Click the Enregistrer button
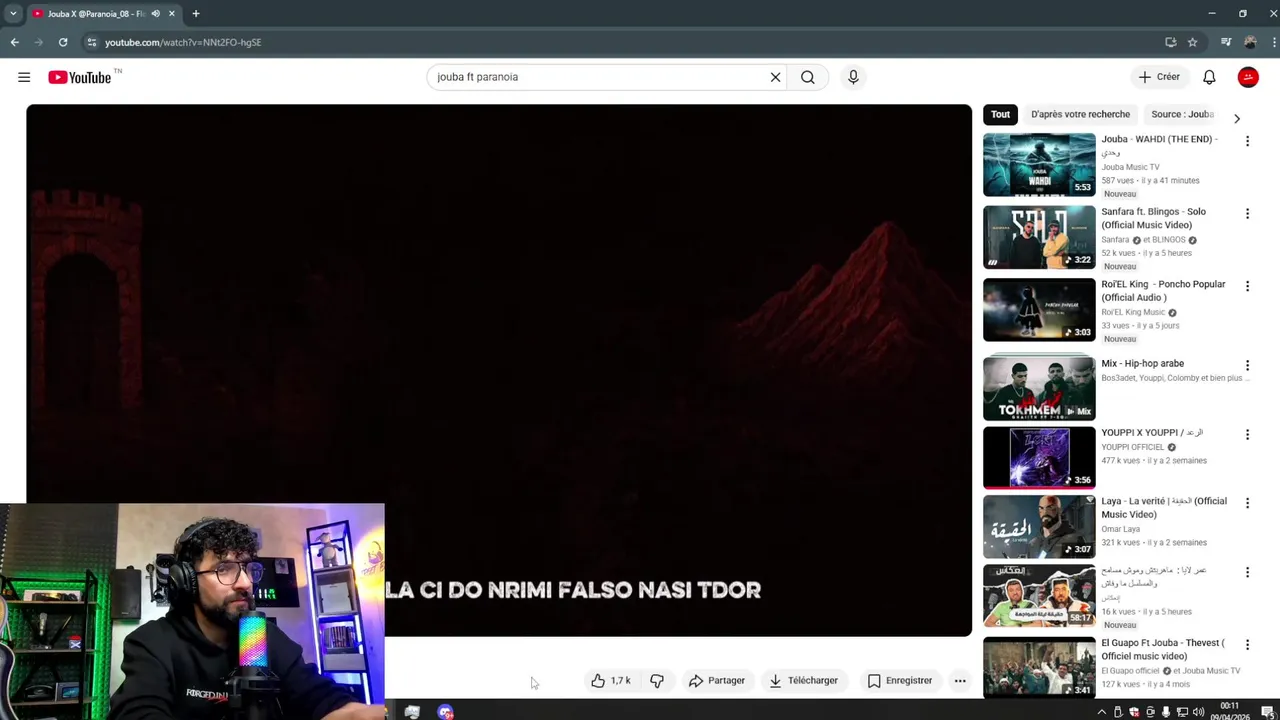 900,681
